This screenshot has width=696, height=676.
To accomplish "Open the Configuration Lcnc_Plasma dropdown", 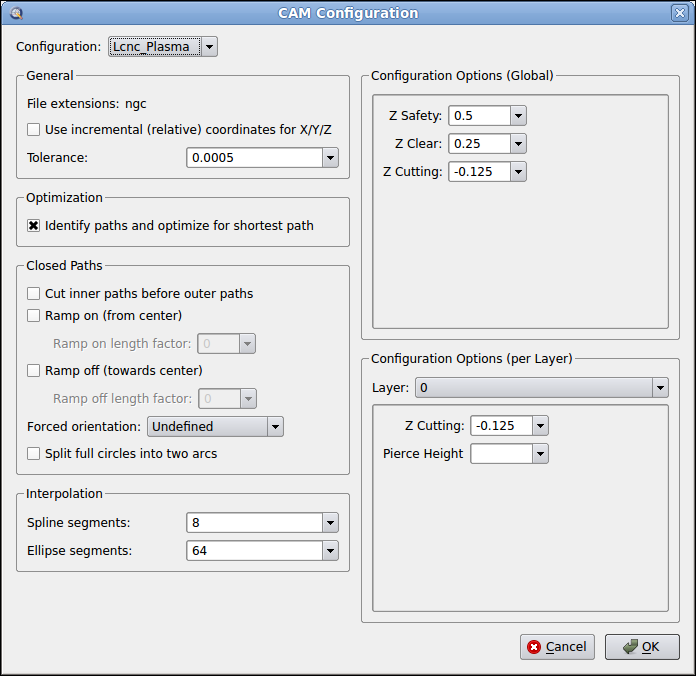I will pyautogui.click(x=209, y=47).
